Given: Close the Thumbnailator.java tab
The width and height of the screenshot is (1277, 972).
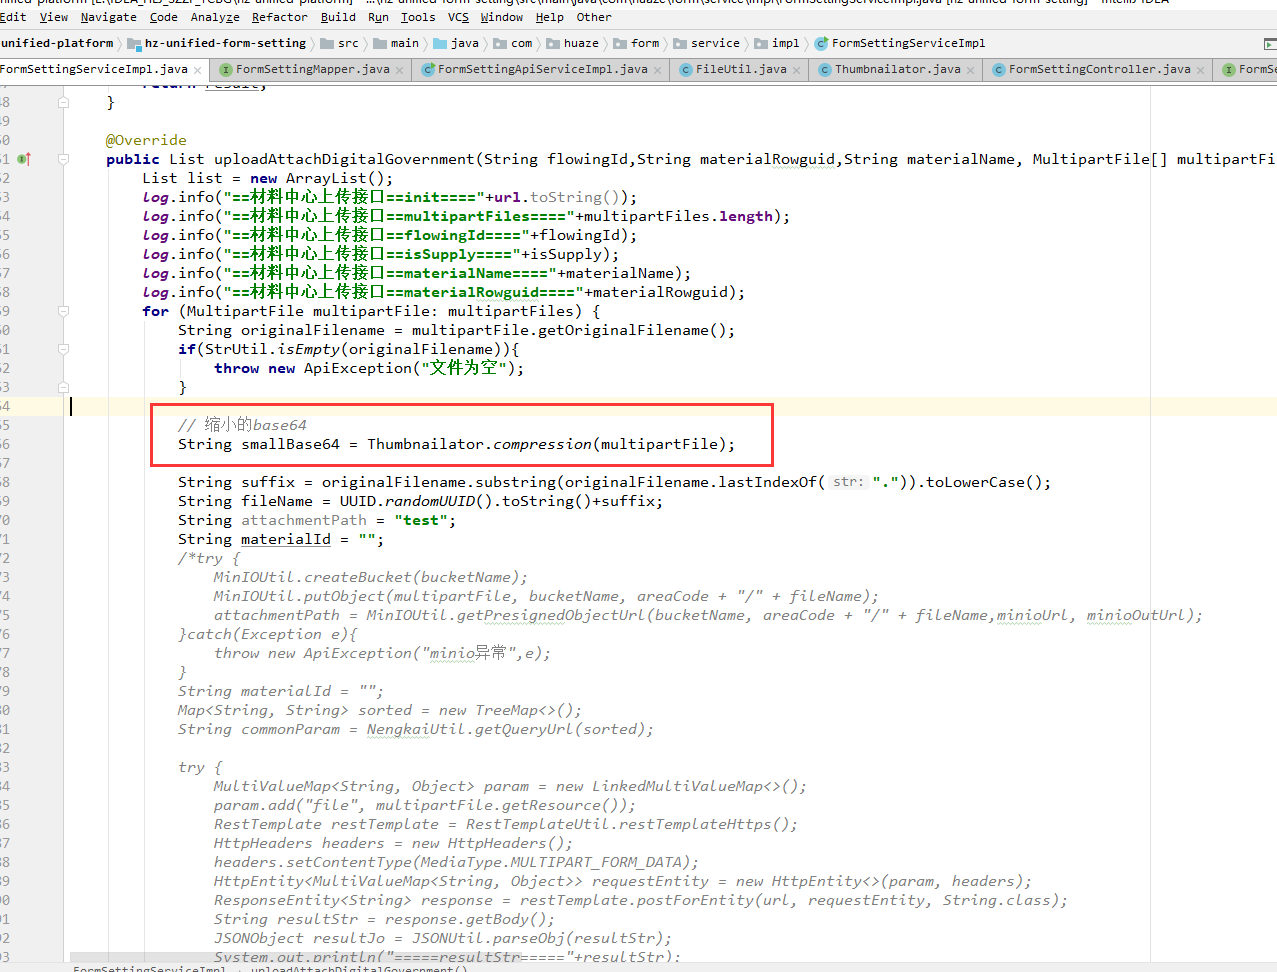Looking at the screenshot, I should pos(970,70).
